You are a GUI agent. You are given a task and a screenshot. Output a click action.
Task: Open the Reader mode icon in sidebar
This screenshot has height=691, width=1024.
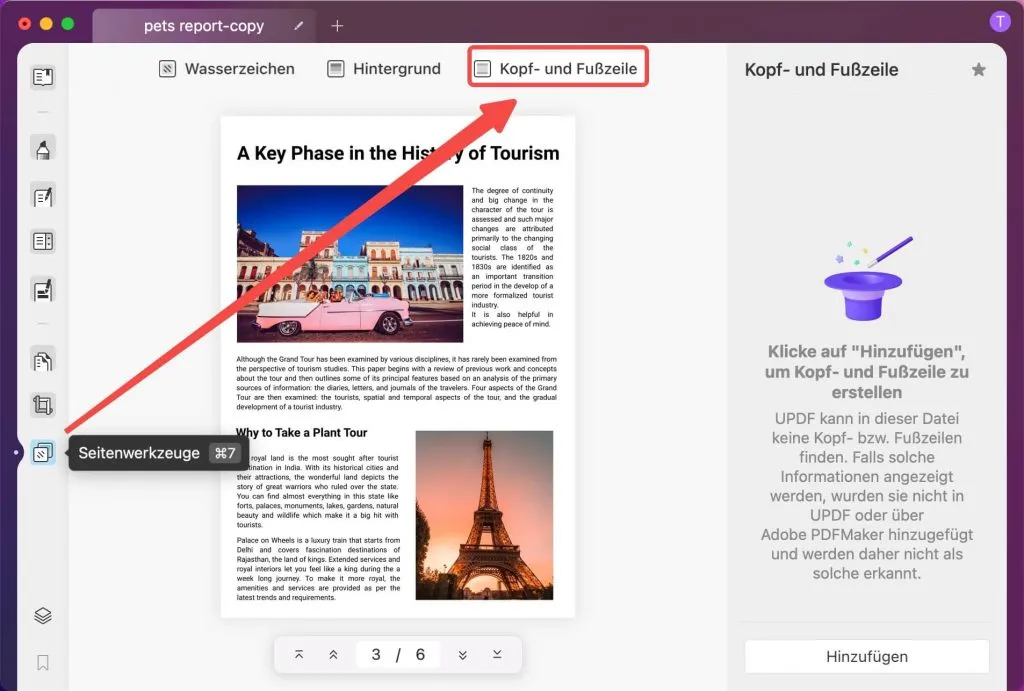pyautogui.click(x=43, y=77)
